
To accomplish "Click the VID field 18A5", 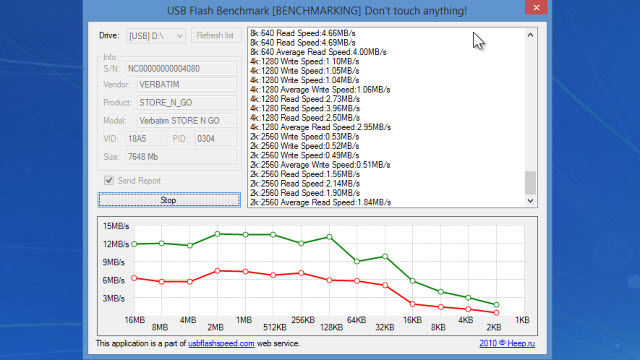I will point(146,139).
